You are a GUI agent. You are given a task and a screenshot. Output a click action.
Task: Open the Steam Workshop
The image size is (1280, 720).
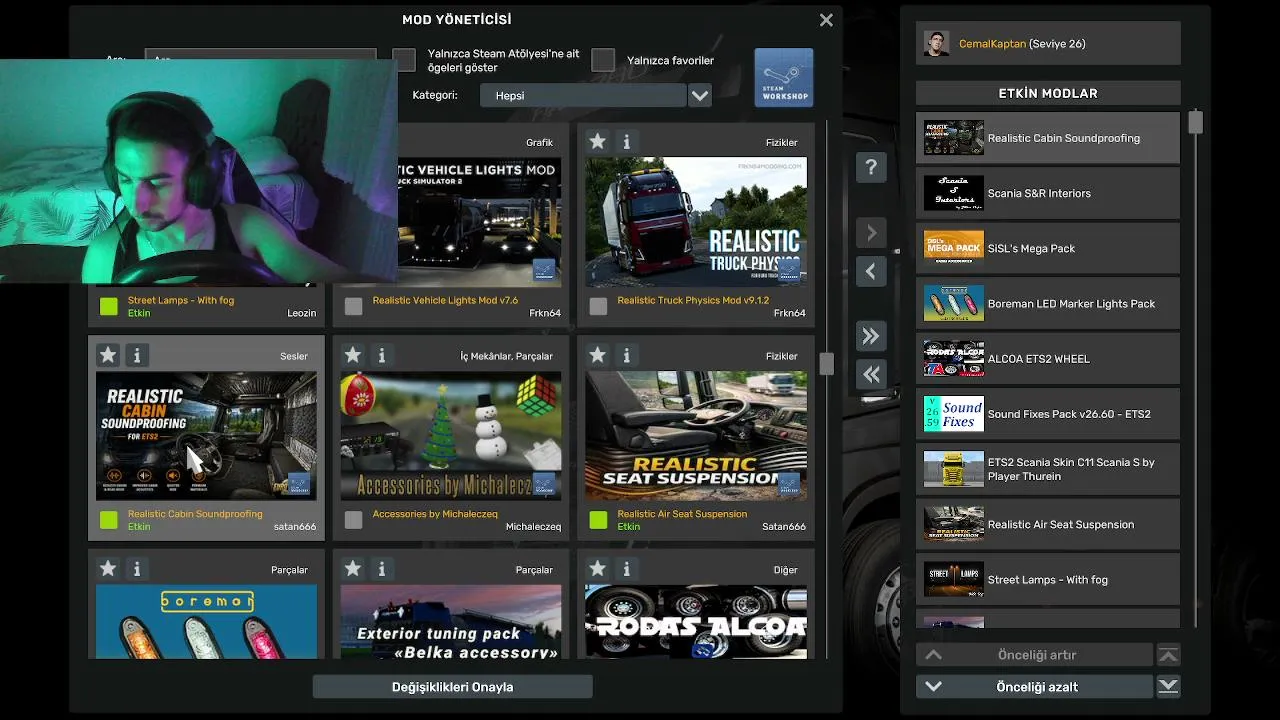(784, 78)
